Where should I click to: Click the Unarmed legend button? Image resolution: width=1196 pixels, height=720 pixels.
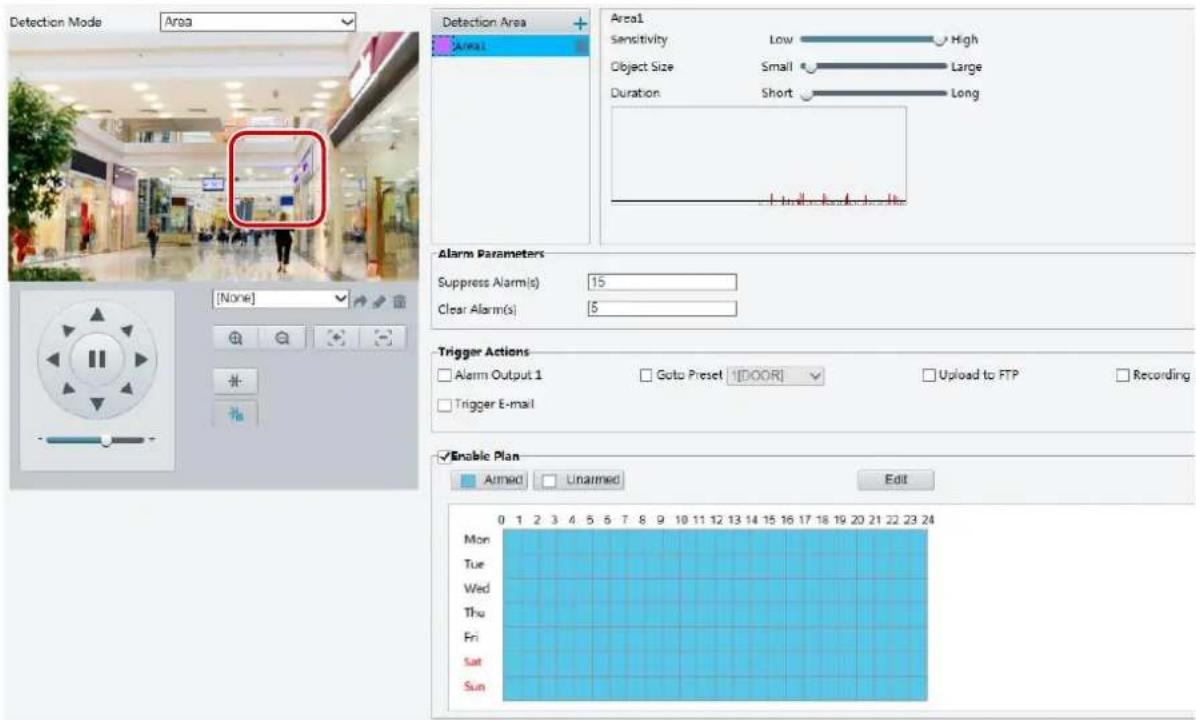tap(579, 480)
